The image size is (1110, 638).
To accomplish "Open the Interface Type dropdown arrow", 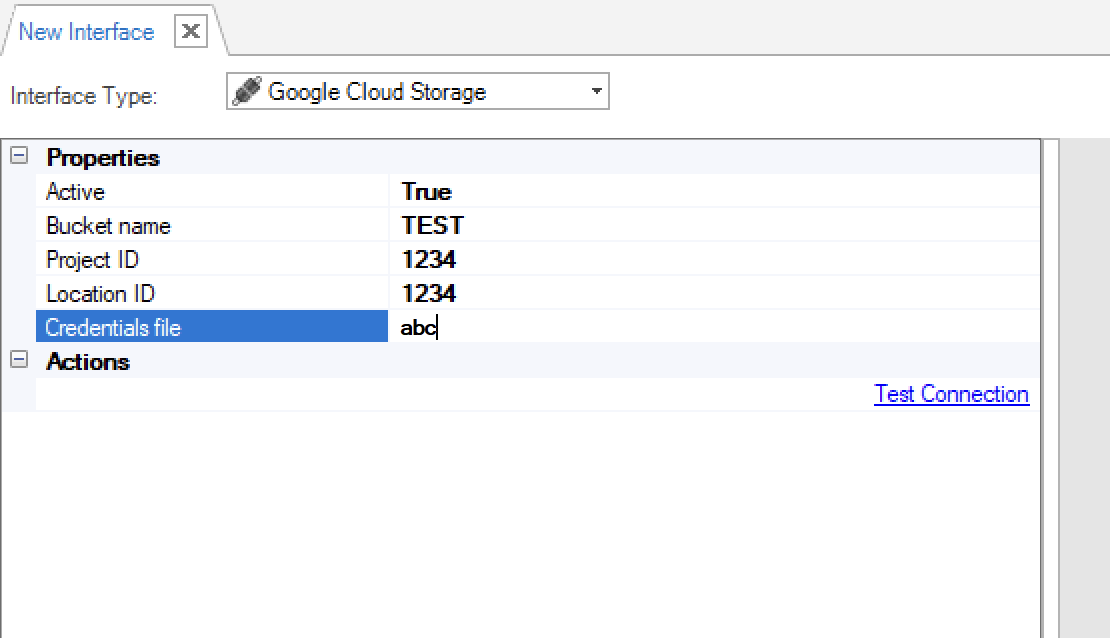I will tap(596, 92).
